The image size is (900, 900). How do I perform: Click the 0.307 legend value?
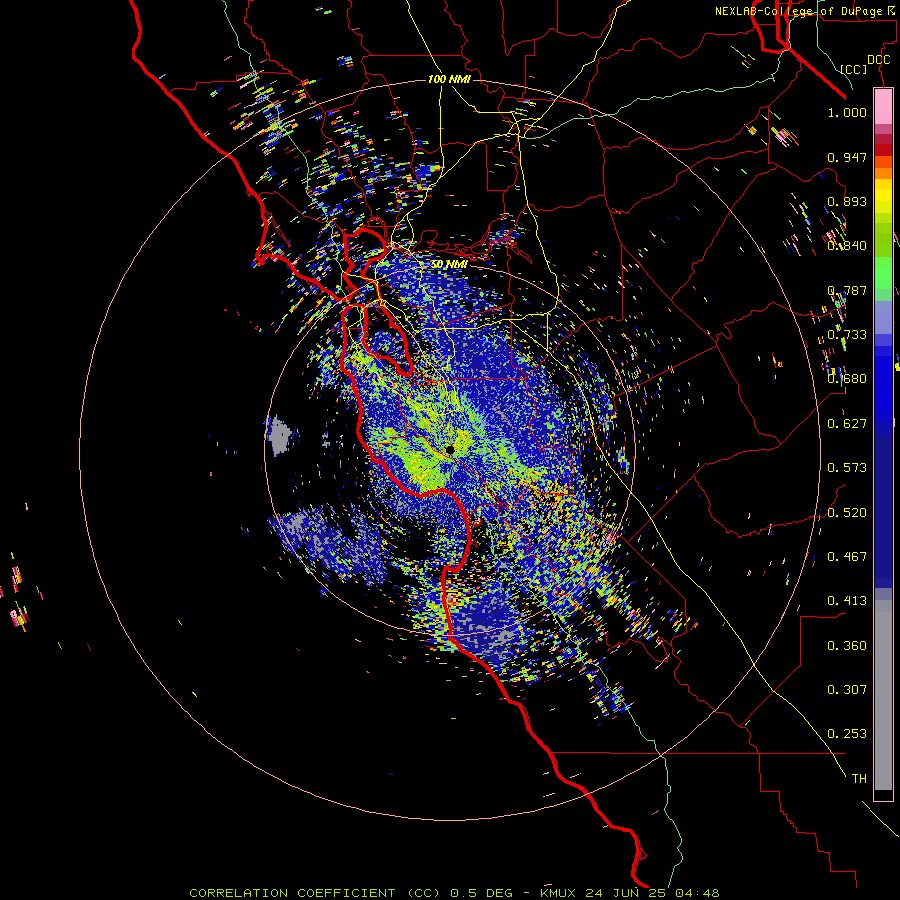coord(847,690)
